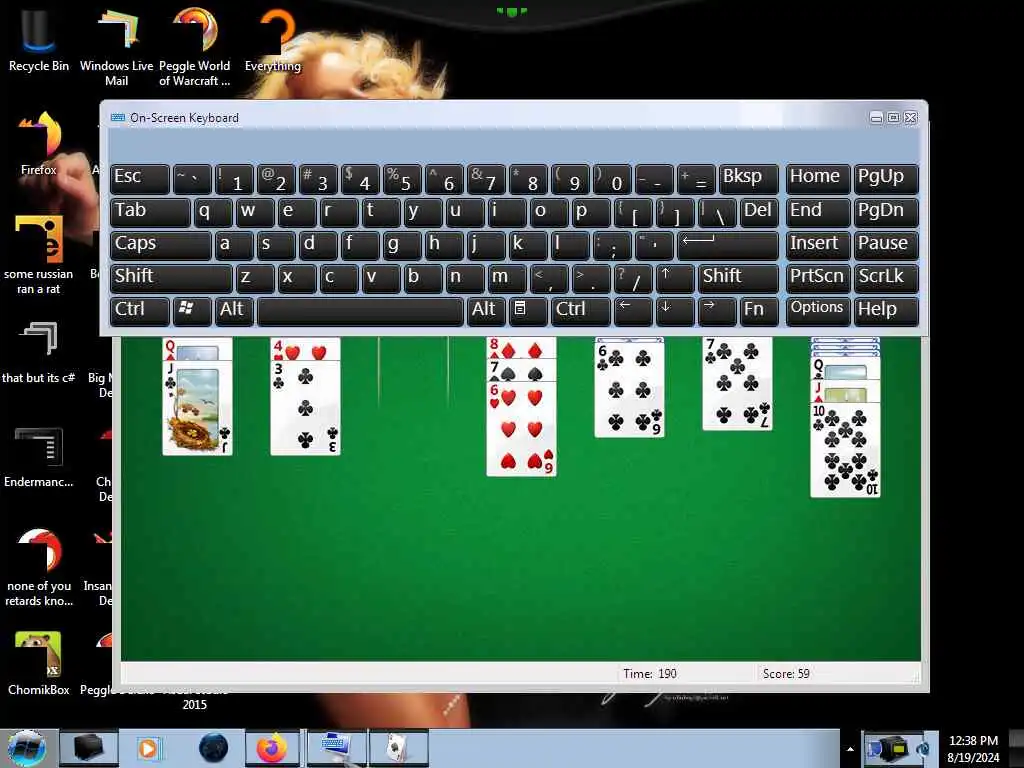Select the six of clubs card
Screen dimensions: 1024x768
click(x=629, y=391)
